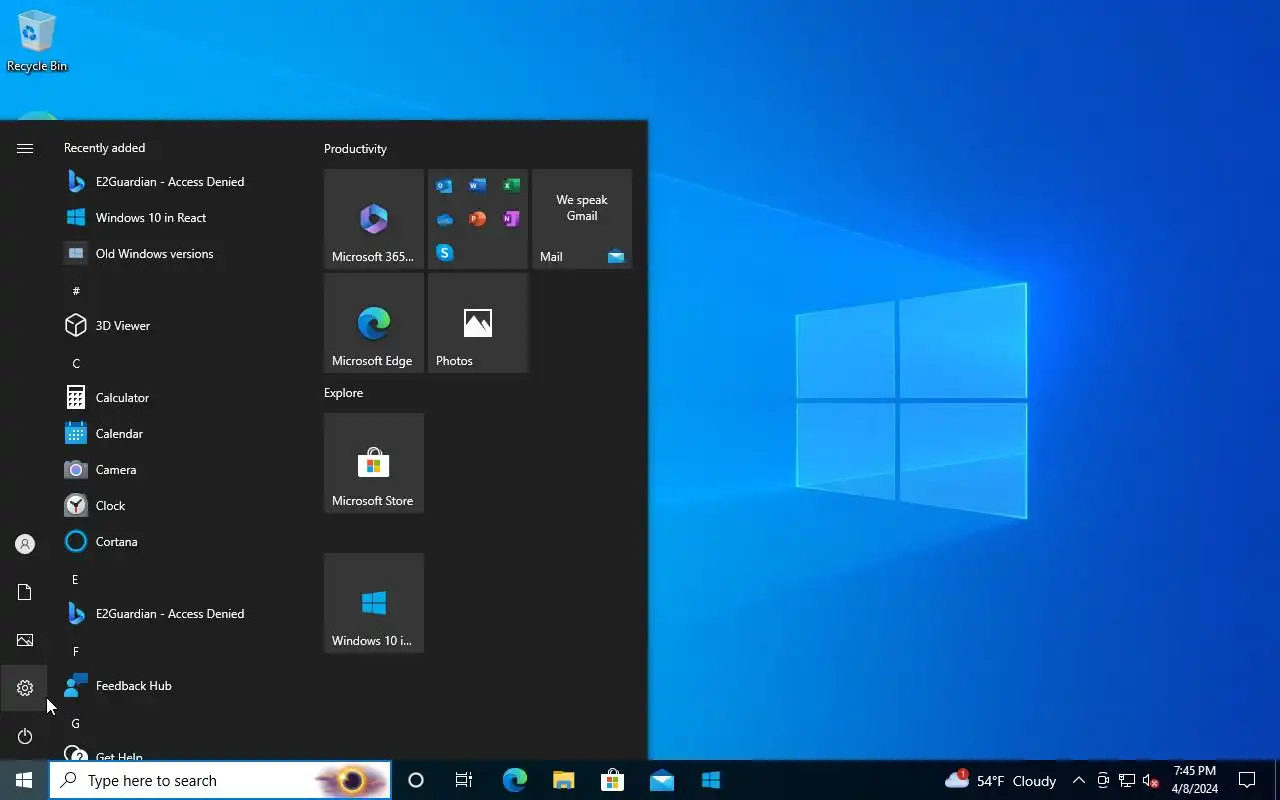The image size is (1280, 800).
Task: Click the Recently added heading
Action: tap(104, 148)
